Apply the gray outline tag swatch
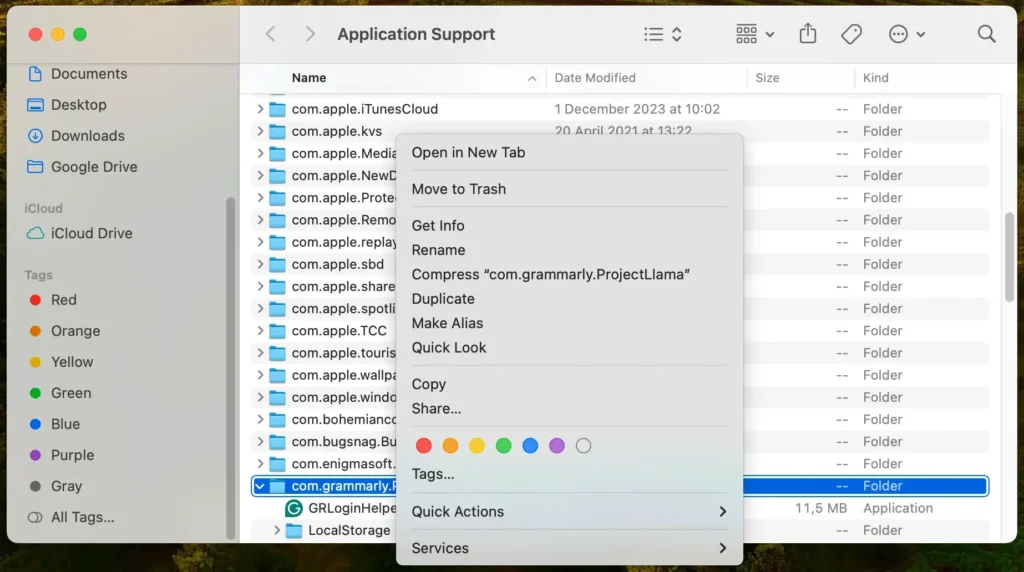This screenshot has height=572, width=1024. [583, 445]
